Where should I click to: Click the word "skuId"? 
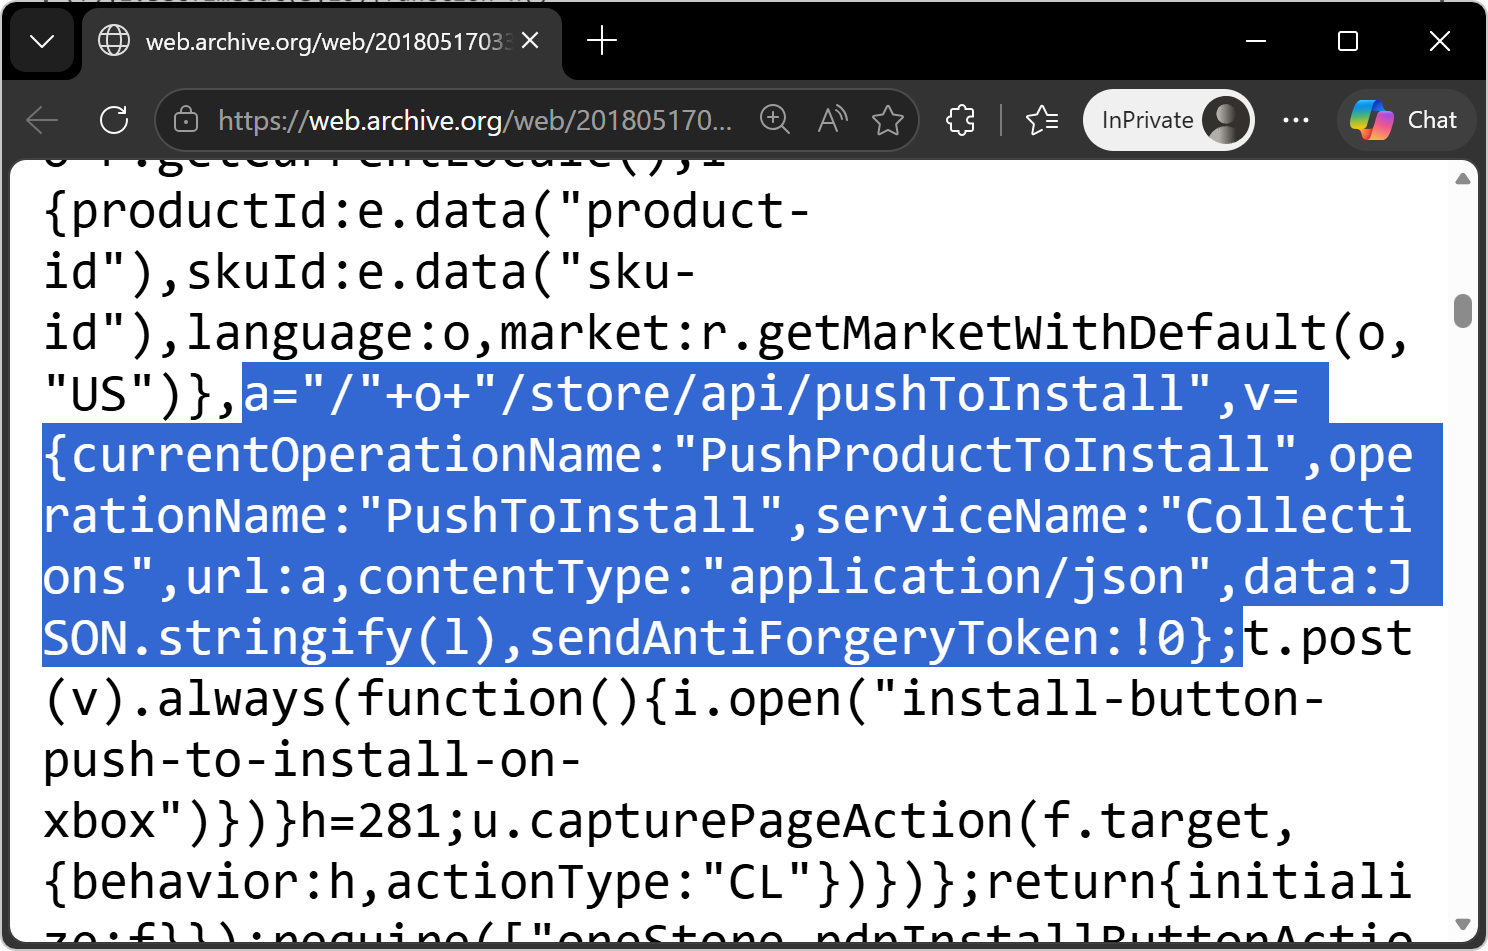[x=257, y=273]
